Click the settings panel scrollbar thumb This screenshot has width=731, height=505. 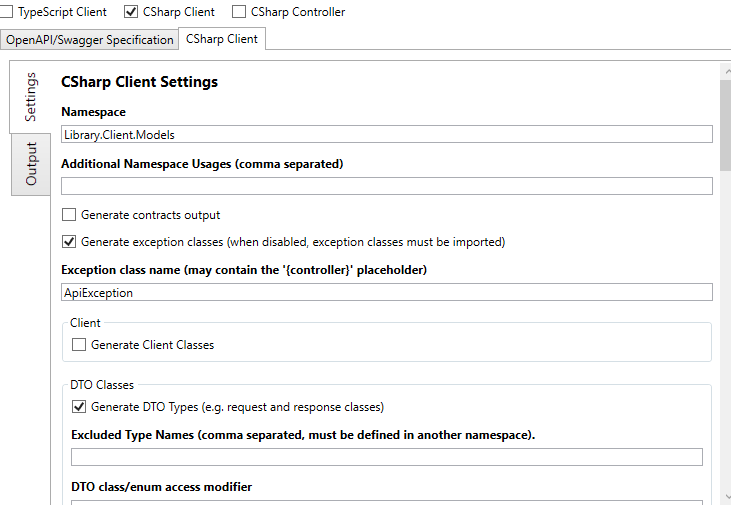[x=725, y=125]
